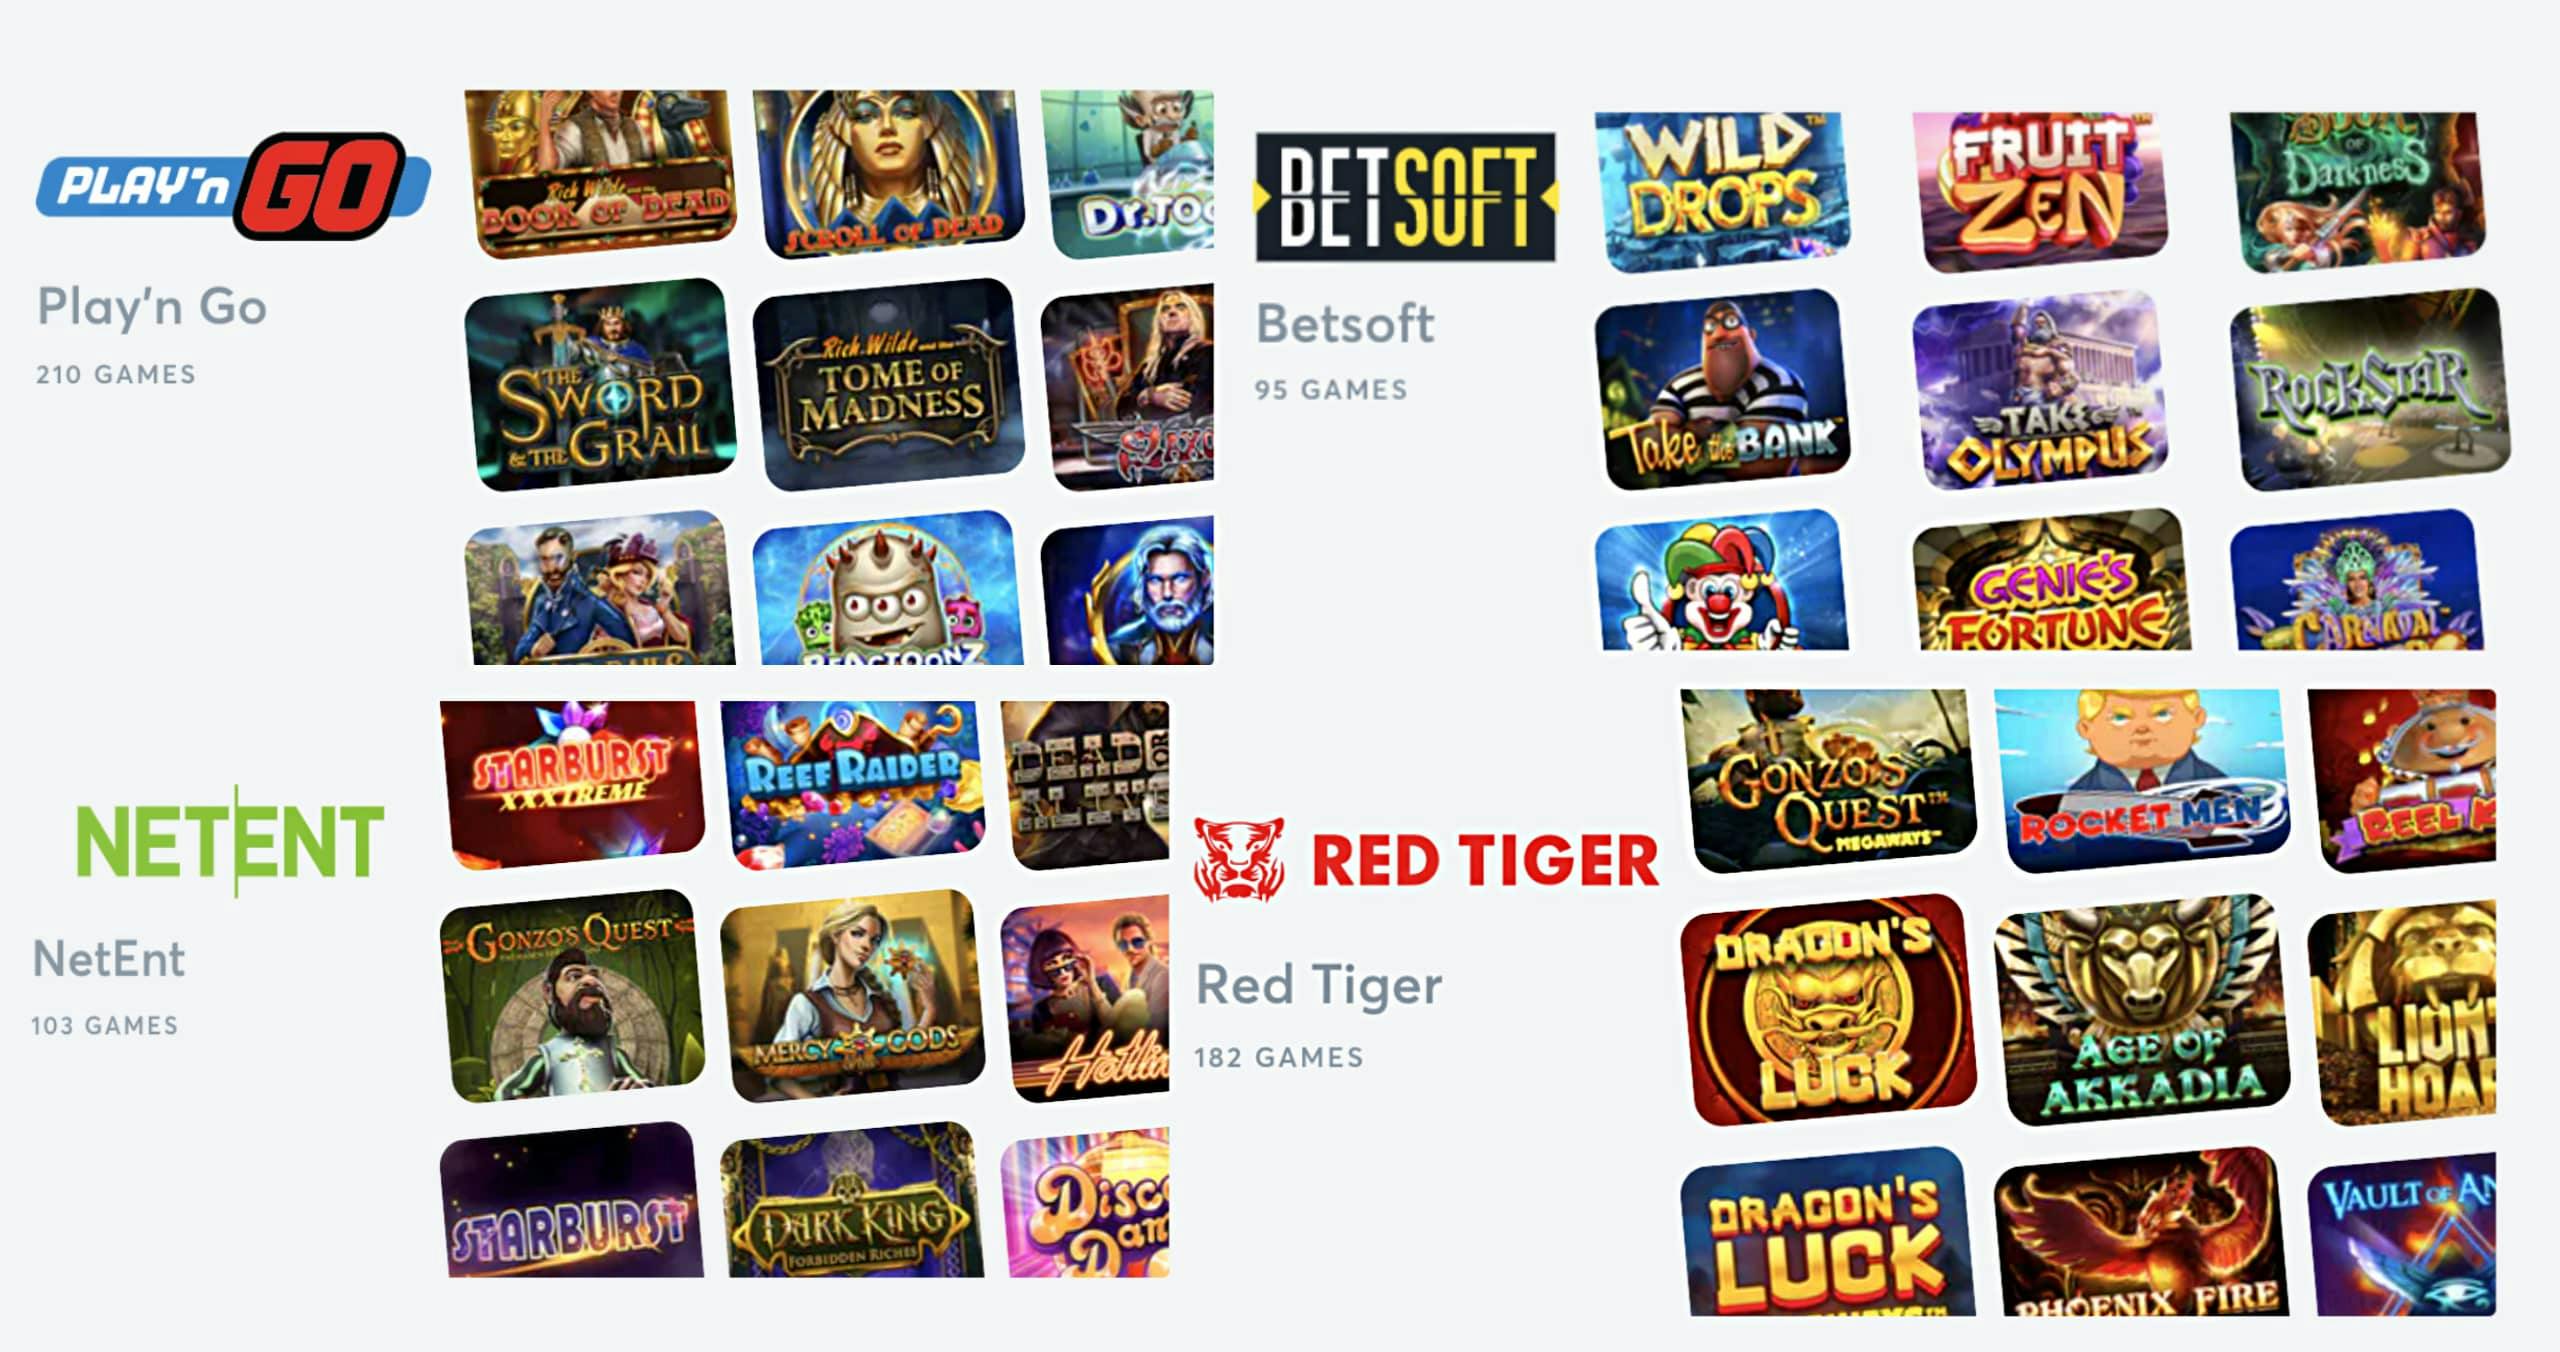The width and height of the screenshot is (2560, 1352).
Task: Select the Fruit Zen game tile
Action: pyautogui.click(x=2040, y=192)
